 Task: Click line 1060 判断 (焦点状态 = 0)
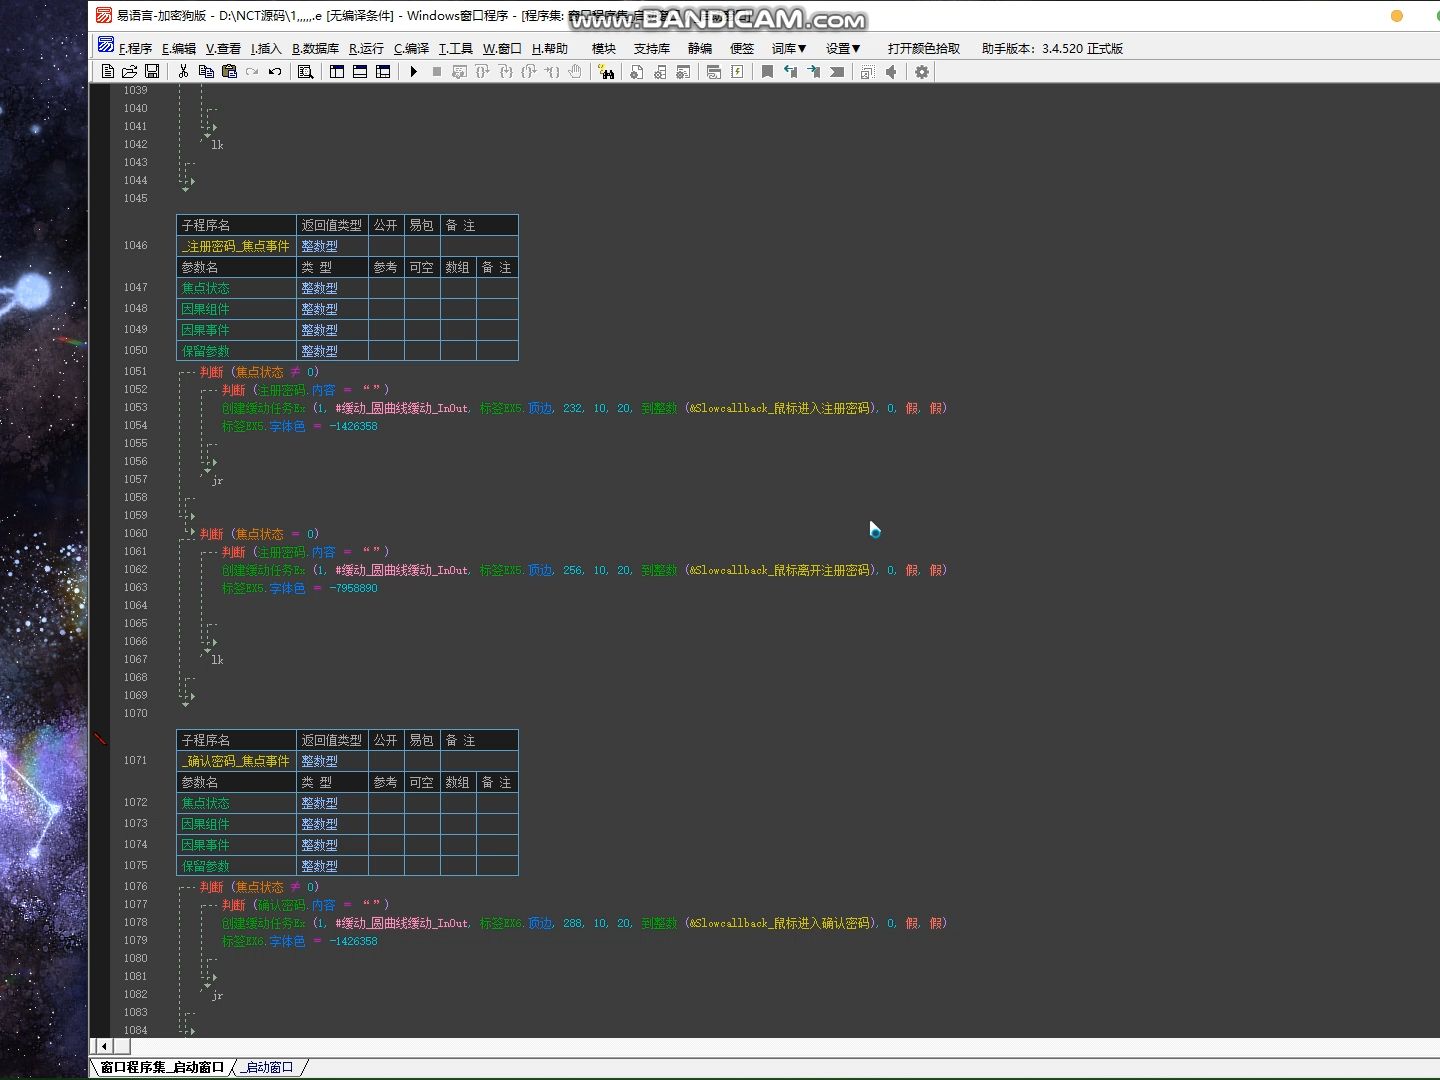tap(259, 534)
